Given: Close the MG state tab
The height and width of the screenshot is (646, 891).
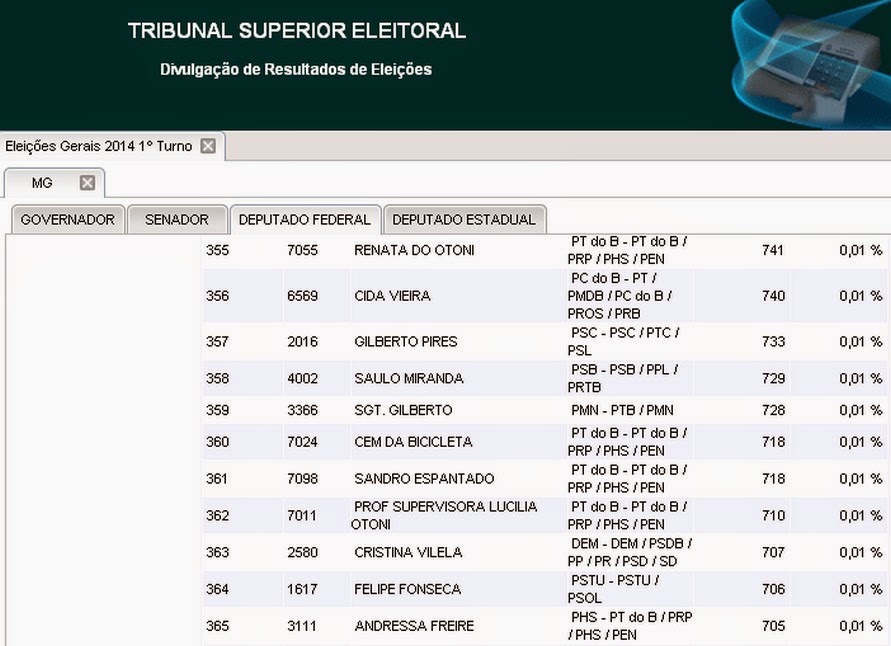Looking at the screenshot, I should click(x=87, y=182).
